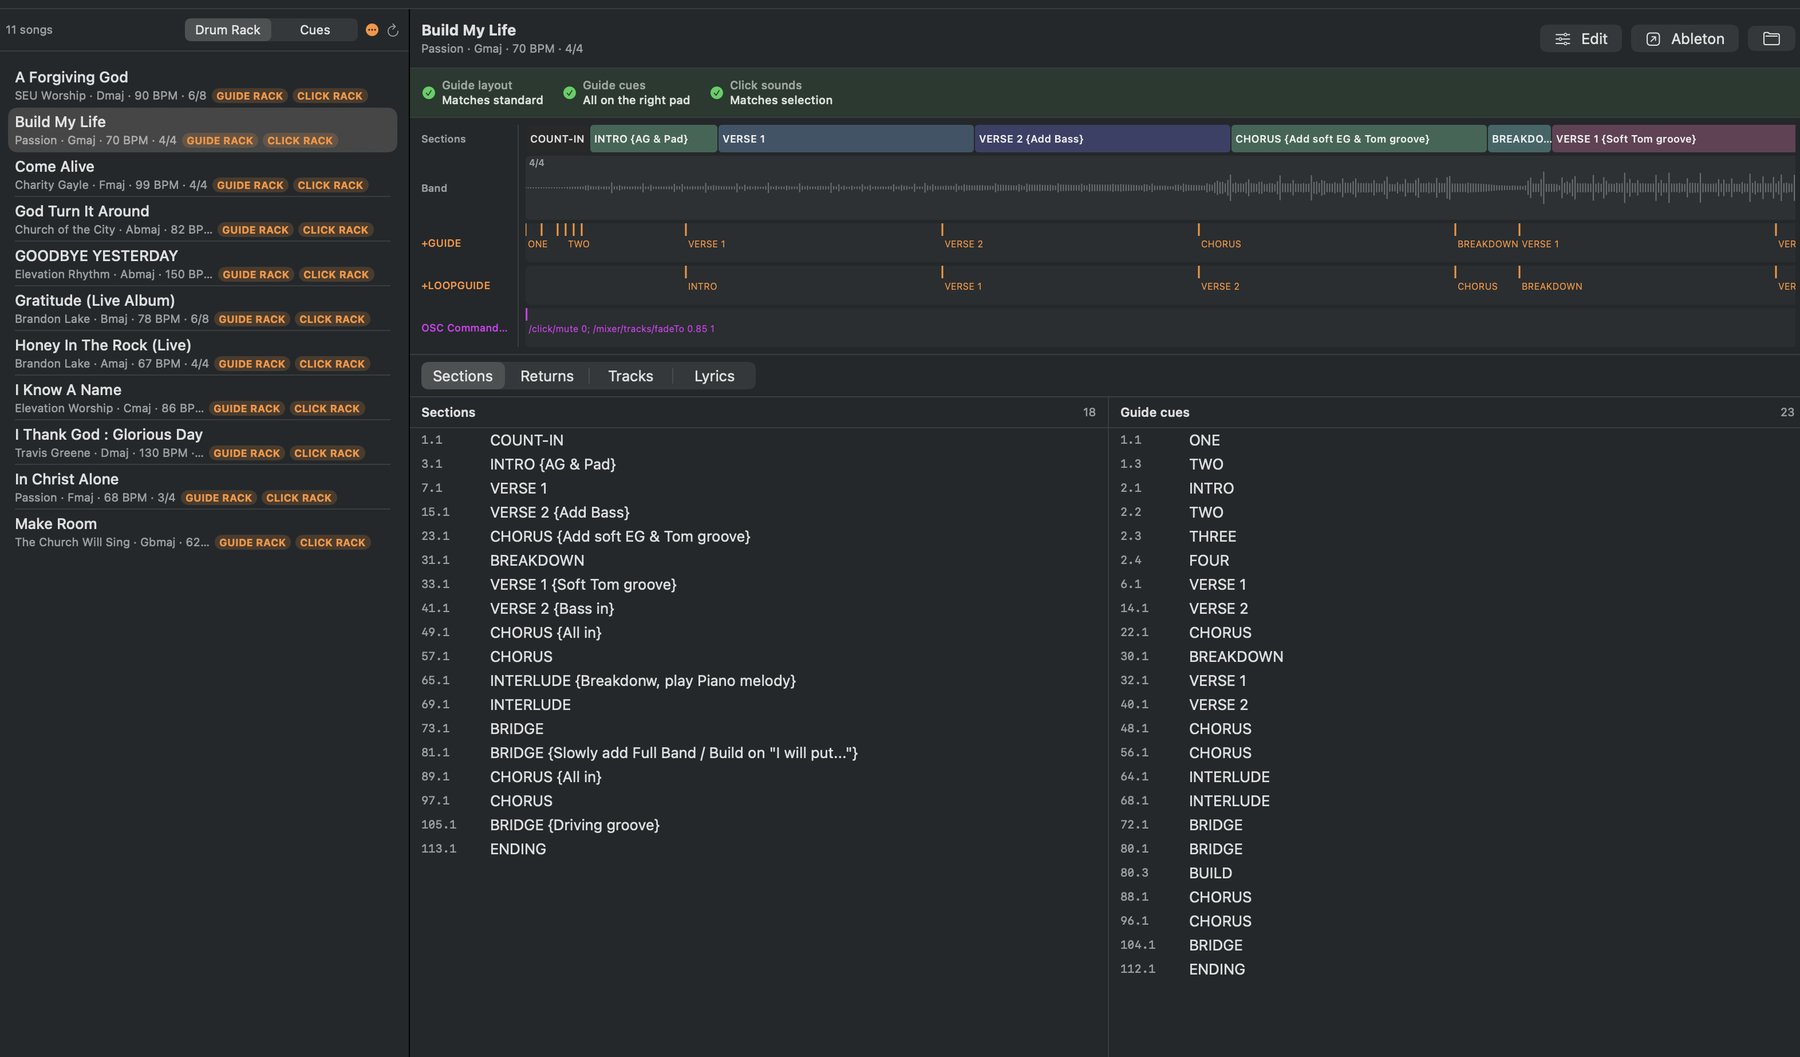Select song GOODBYE YESTERDAY
The width and height of the screenshot is (1800, 1057).
tap(202, 264)
